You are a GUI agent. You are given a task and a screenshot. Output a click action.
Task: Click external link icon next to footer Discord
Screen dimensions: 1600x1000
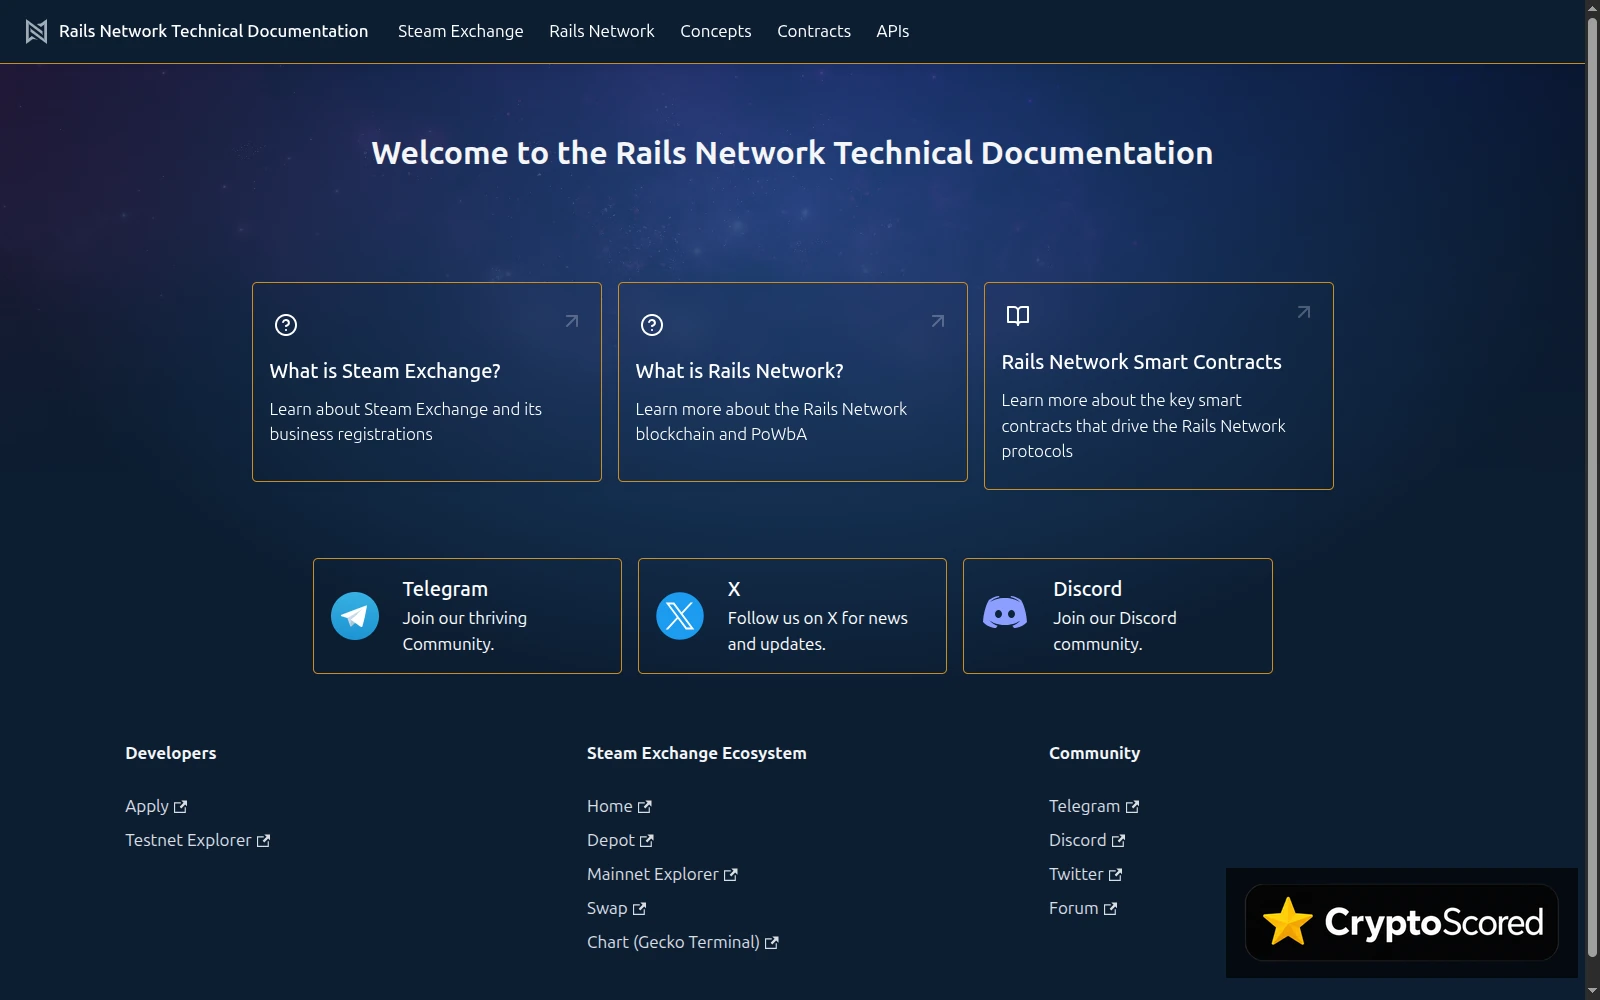(x=1119, y=841)
